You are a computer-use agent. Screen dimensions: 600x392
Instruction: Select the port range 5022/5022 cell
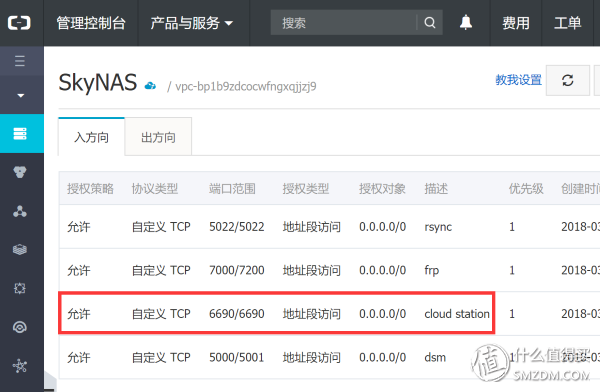[236, 227]
